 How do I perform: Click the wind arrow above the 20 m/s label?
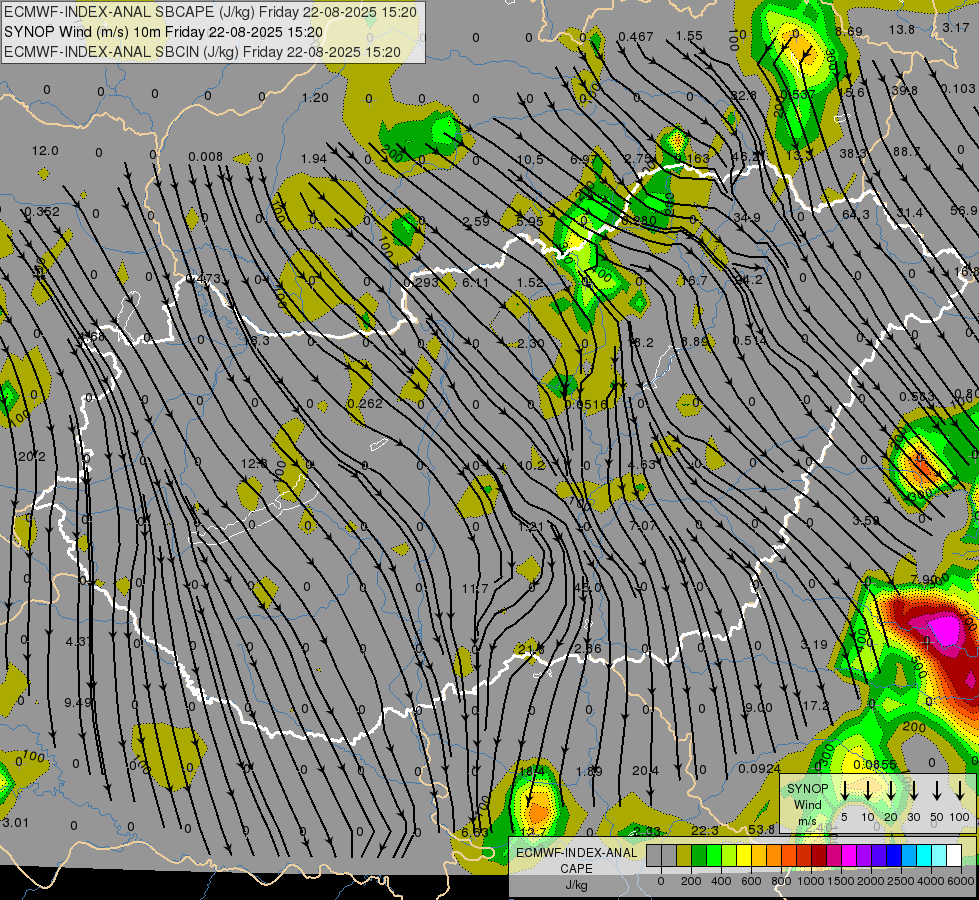(x=890, y=791)
